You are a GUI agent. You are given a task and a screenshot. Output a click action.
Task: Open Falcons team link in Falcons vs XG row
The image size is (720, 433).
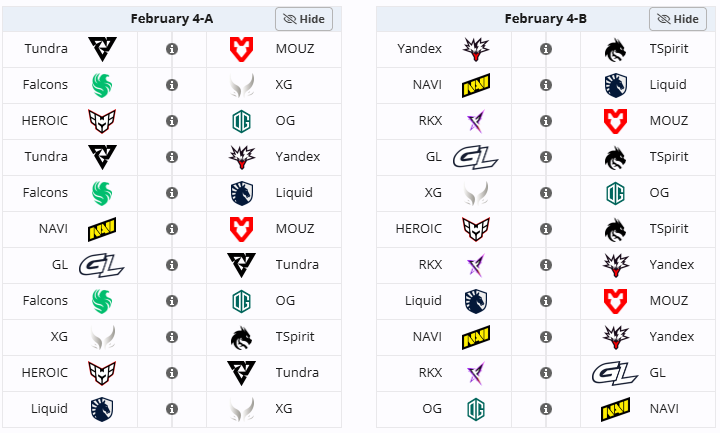coord(45,85)
